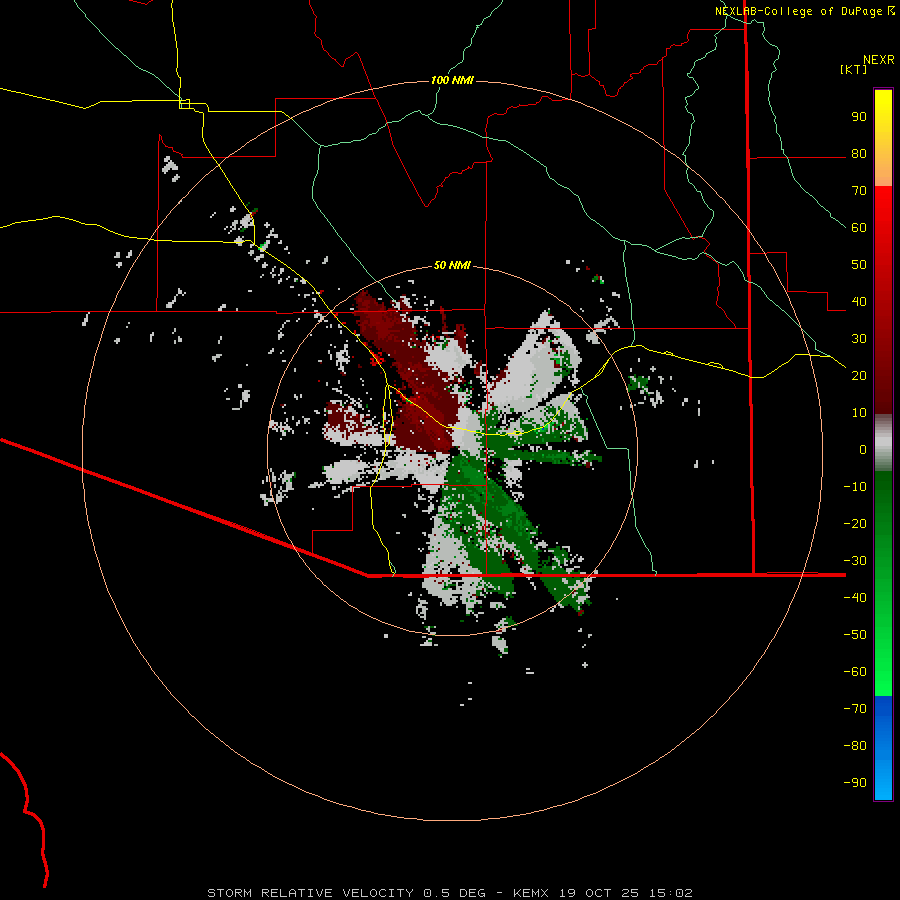Image resolution: width=900 pixels, height=900 pixels.
Task: Click the -30 value on velocity scale
Action: pos(855,560)
